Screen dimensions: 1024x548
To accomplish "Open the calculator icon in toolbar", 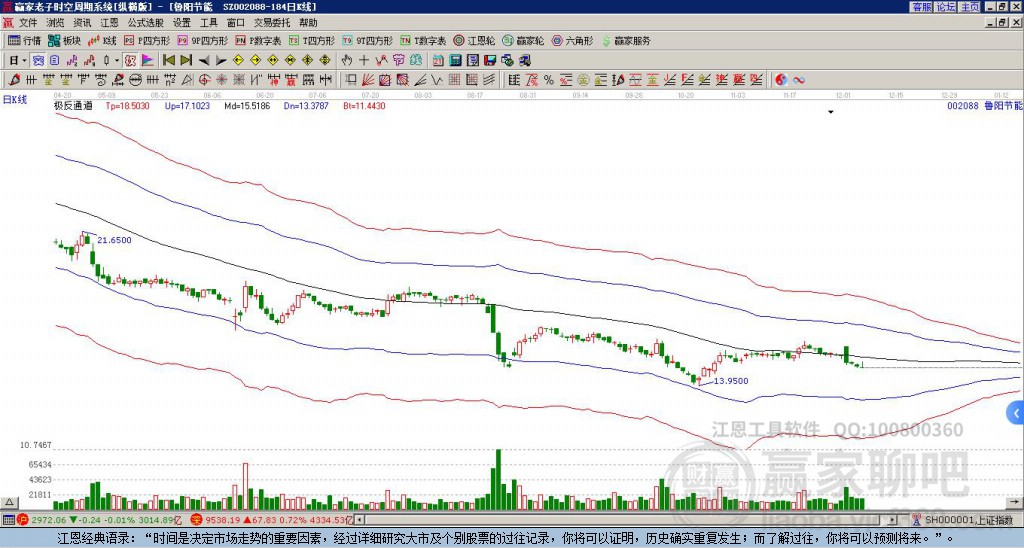I will pos(455,61).
